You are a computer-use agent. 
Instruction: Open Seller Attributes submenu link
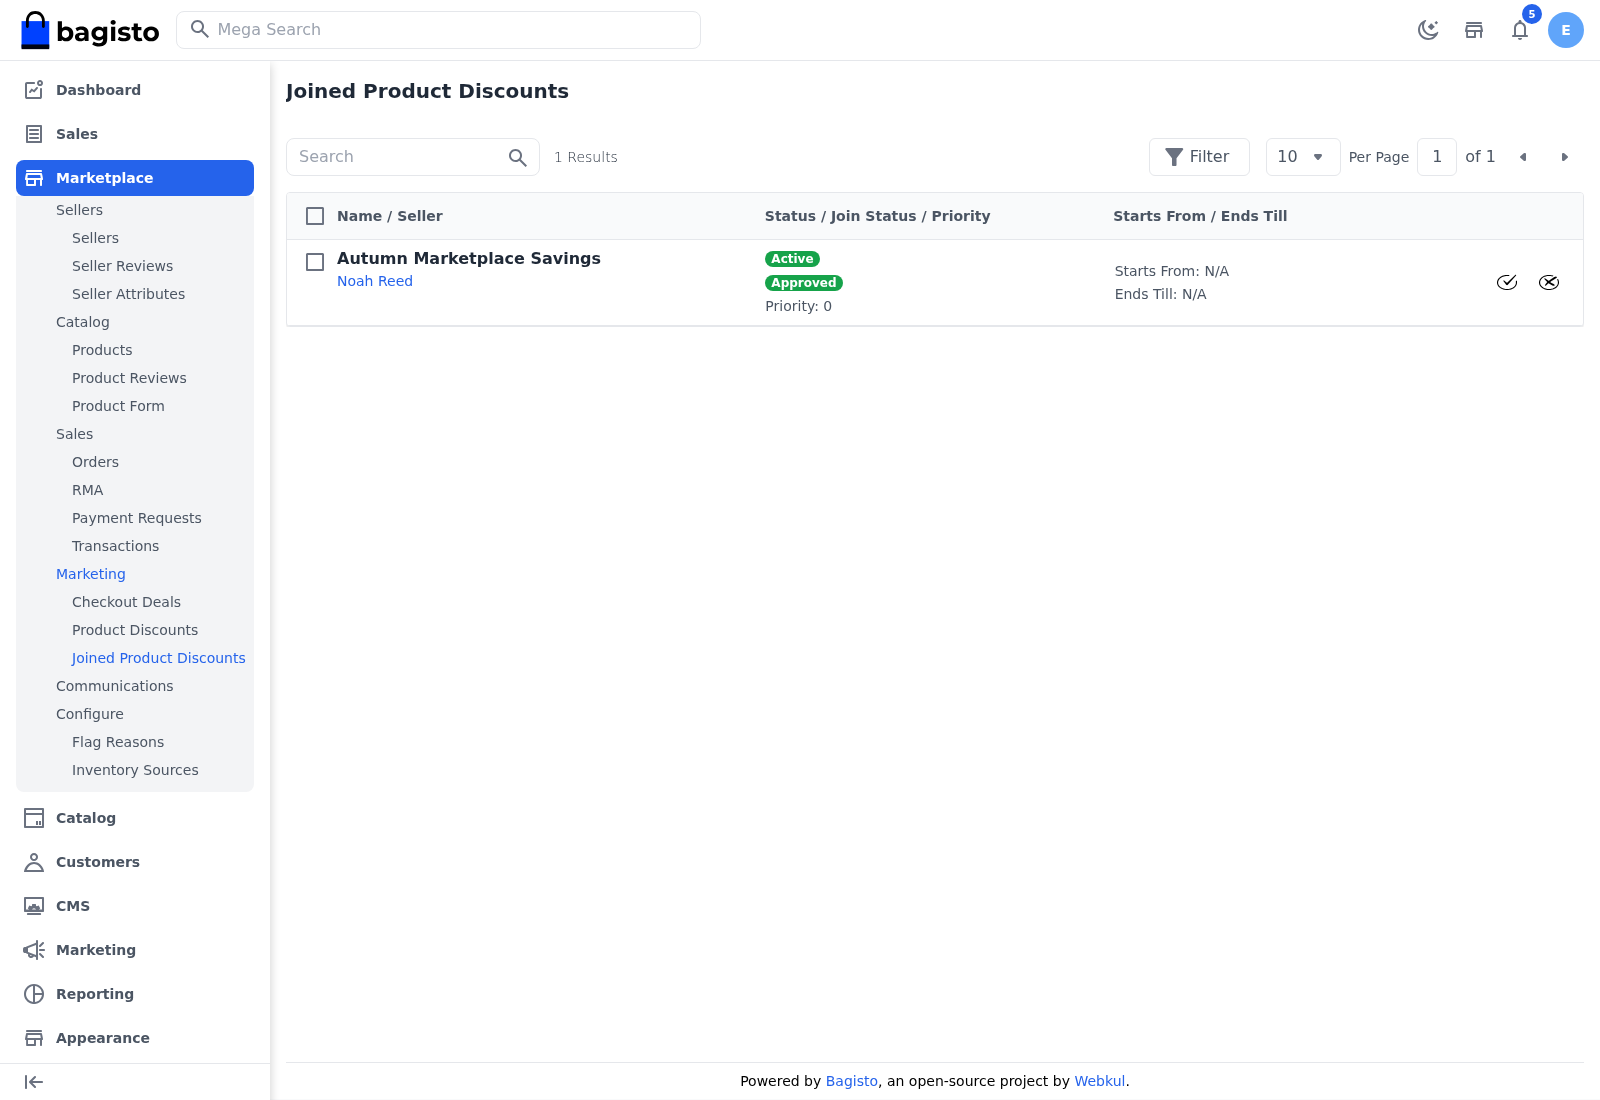click(x=128, y=294)
